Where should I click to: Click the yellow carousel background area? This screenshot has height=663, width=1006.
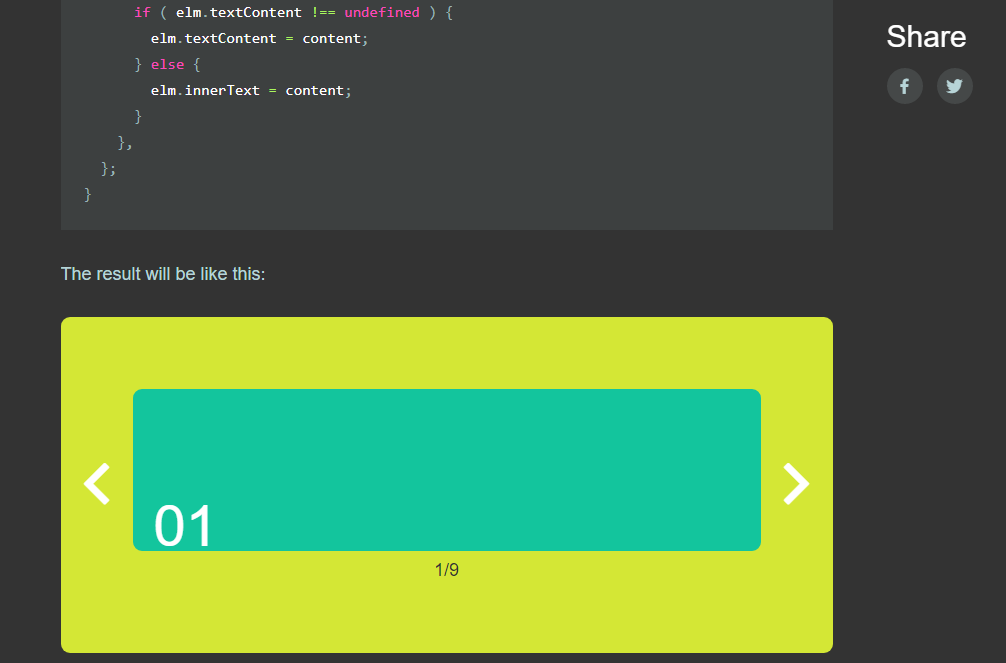click(x=446, y=620)
